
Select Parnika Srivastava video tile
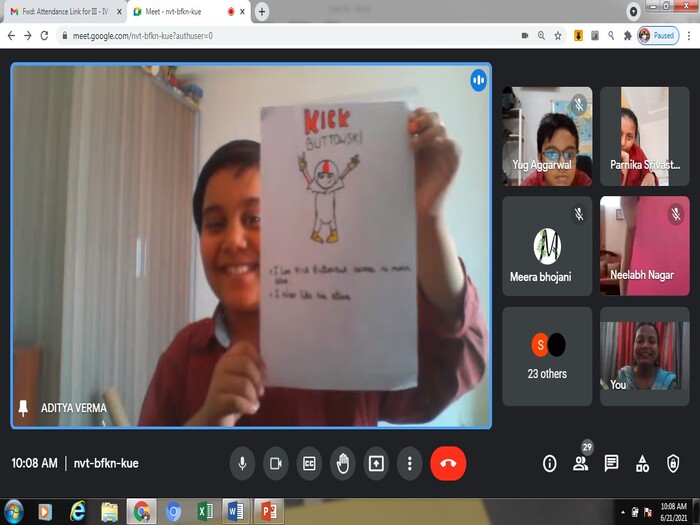tap(645, 136)
